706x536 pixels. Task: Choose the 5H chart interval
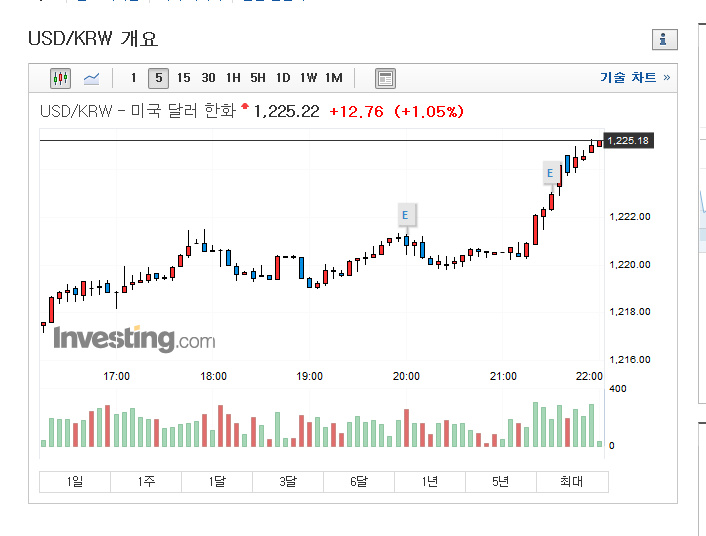[x=258, y=78]
